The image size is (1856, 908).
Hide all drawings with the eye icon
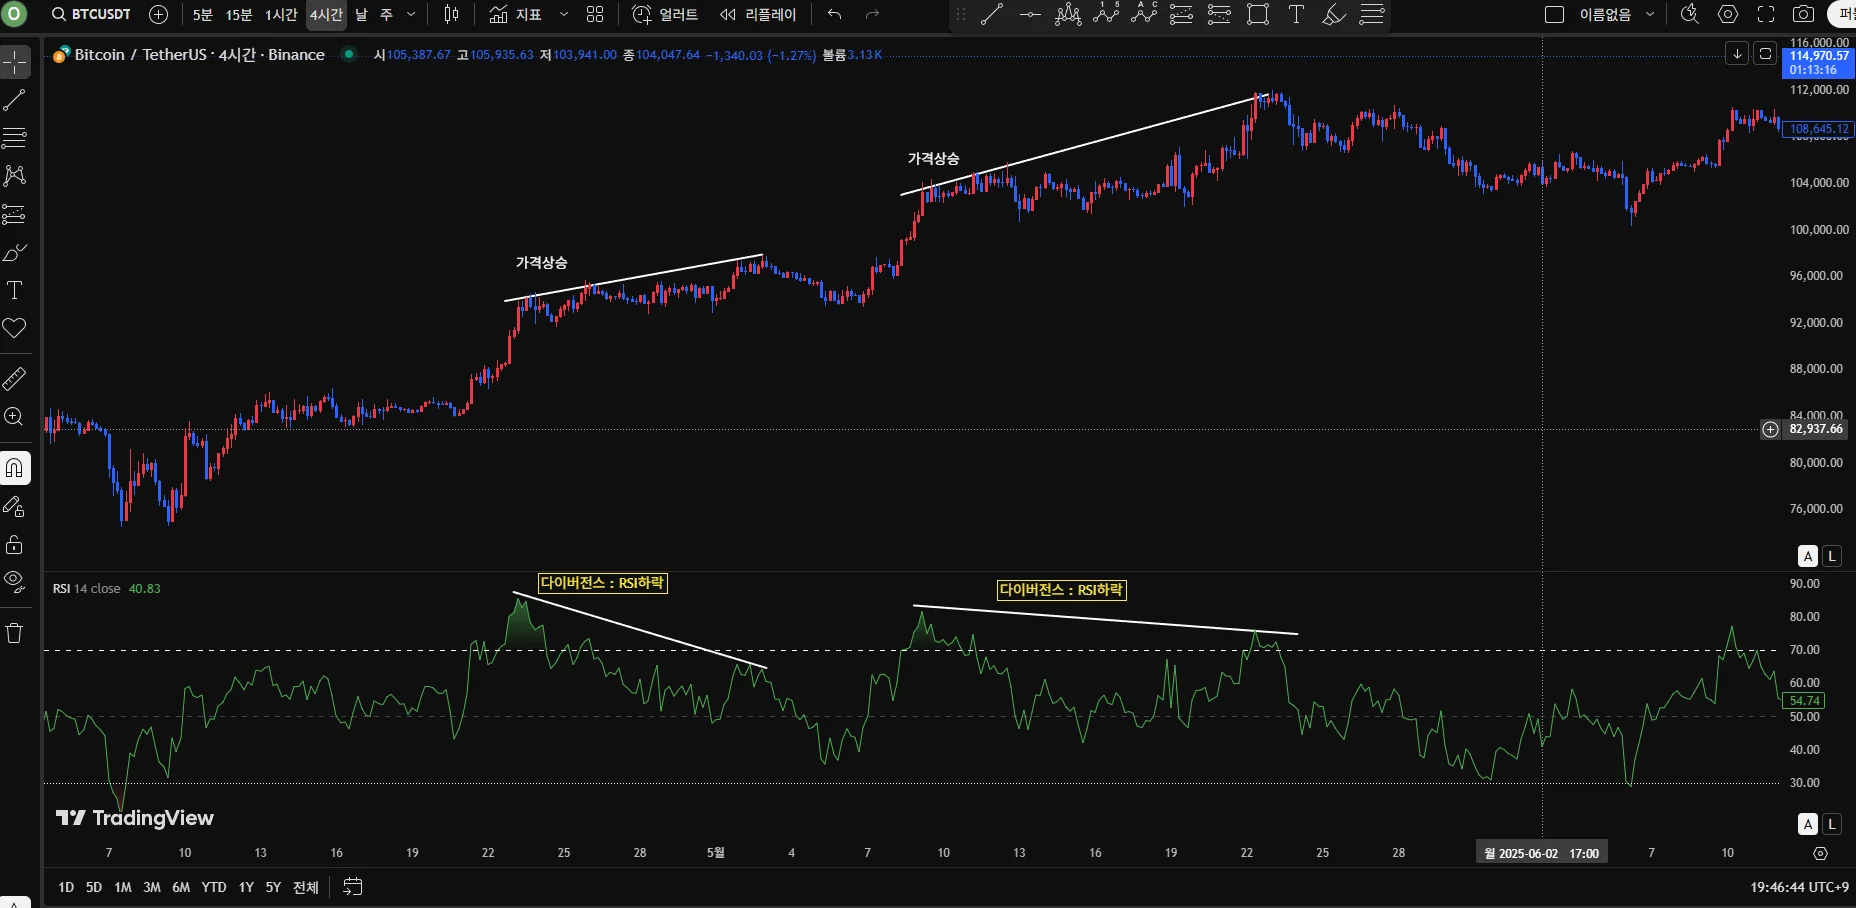pos(14,581)
